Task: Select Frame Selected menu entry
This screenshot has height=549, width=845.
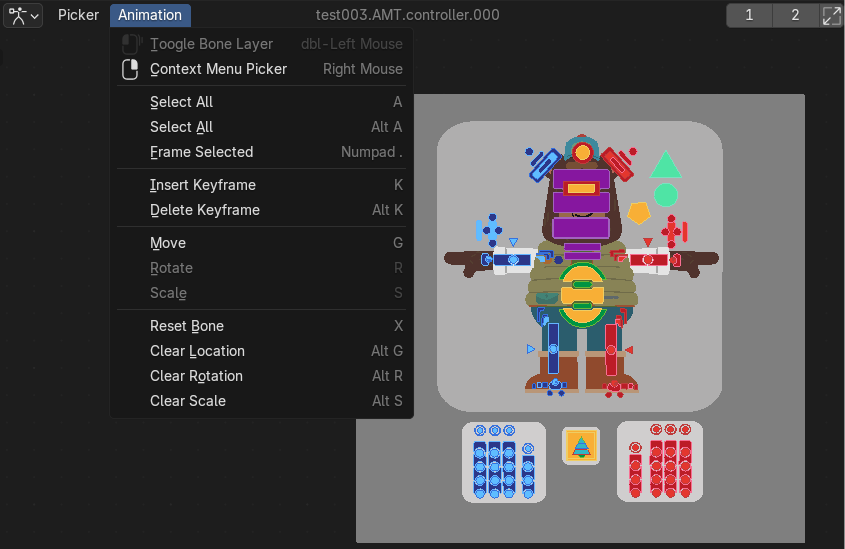Action: point(201,152)
